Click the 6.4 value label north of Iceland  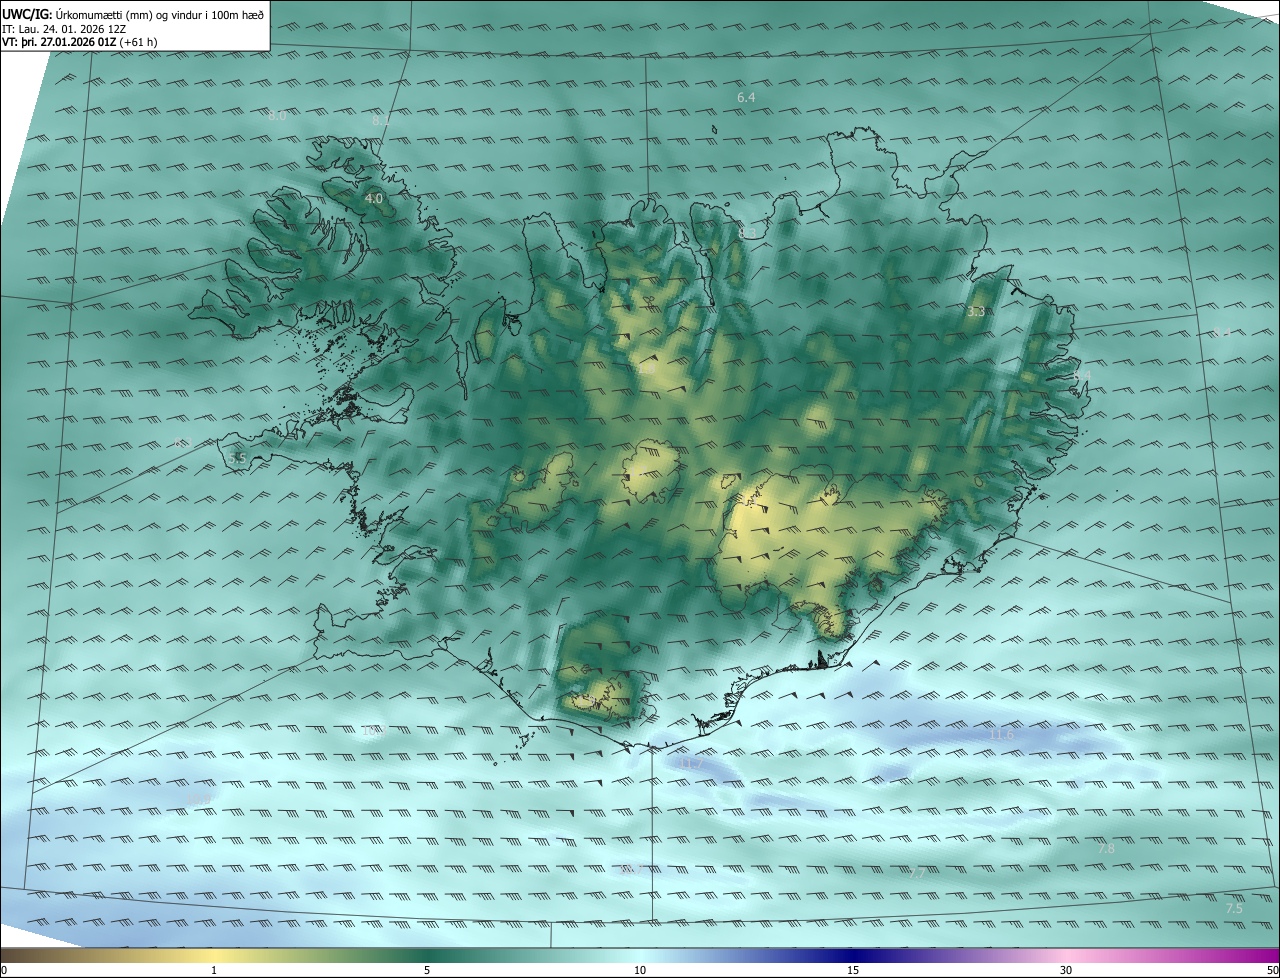pyautogui.click(x=746, y=97)
